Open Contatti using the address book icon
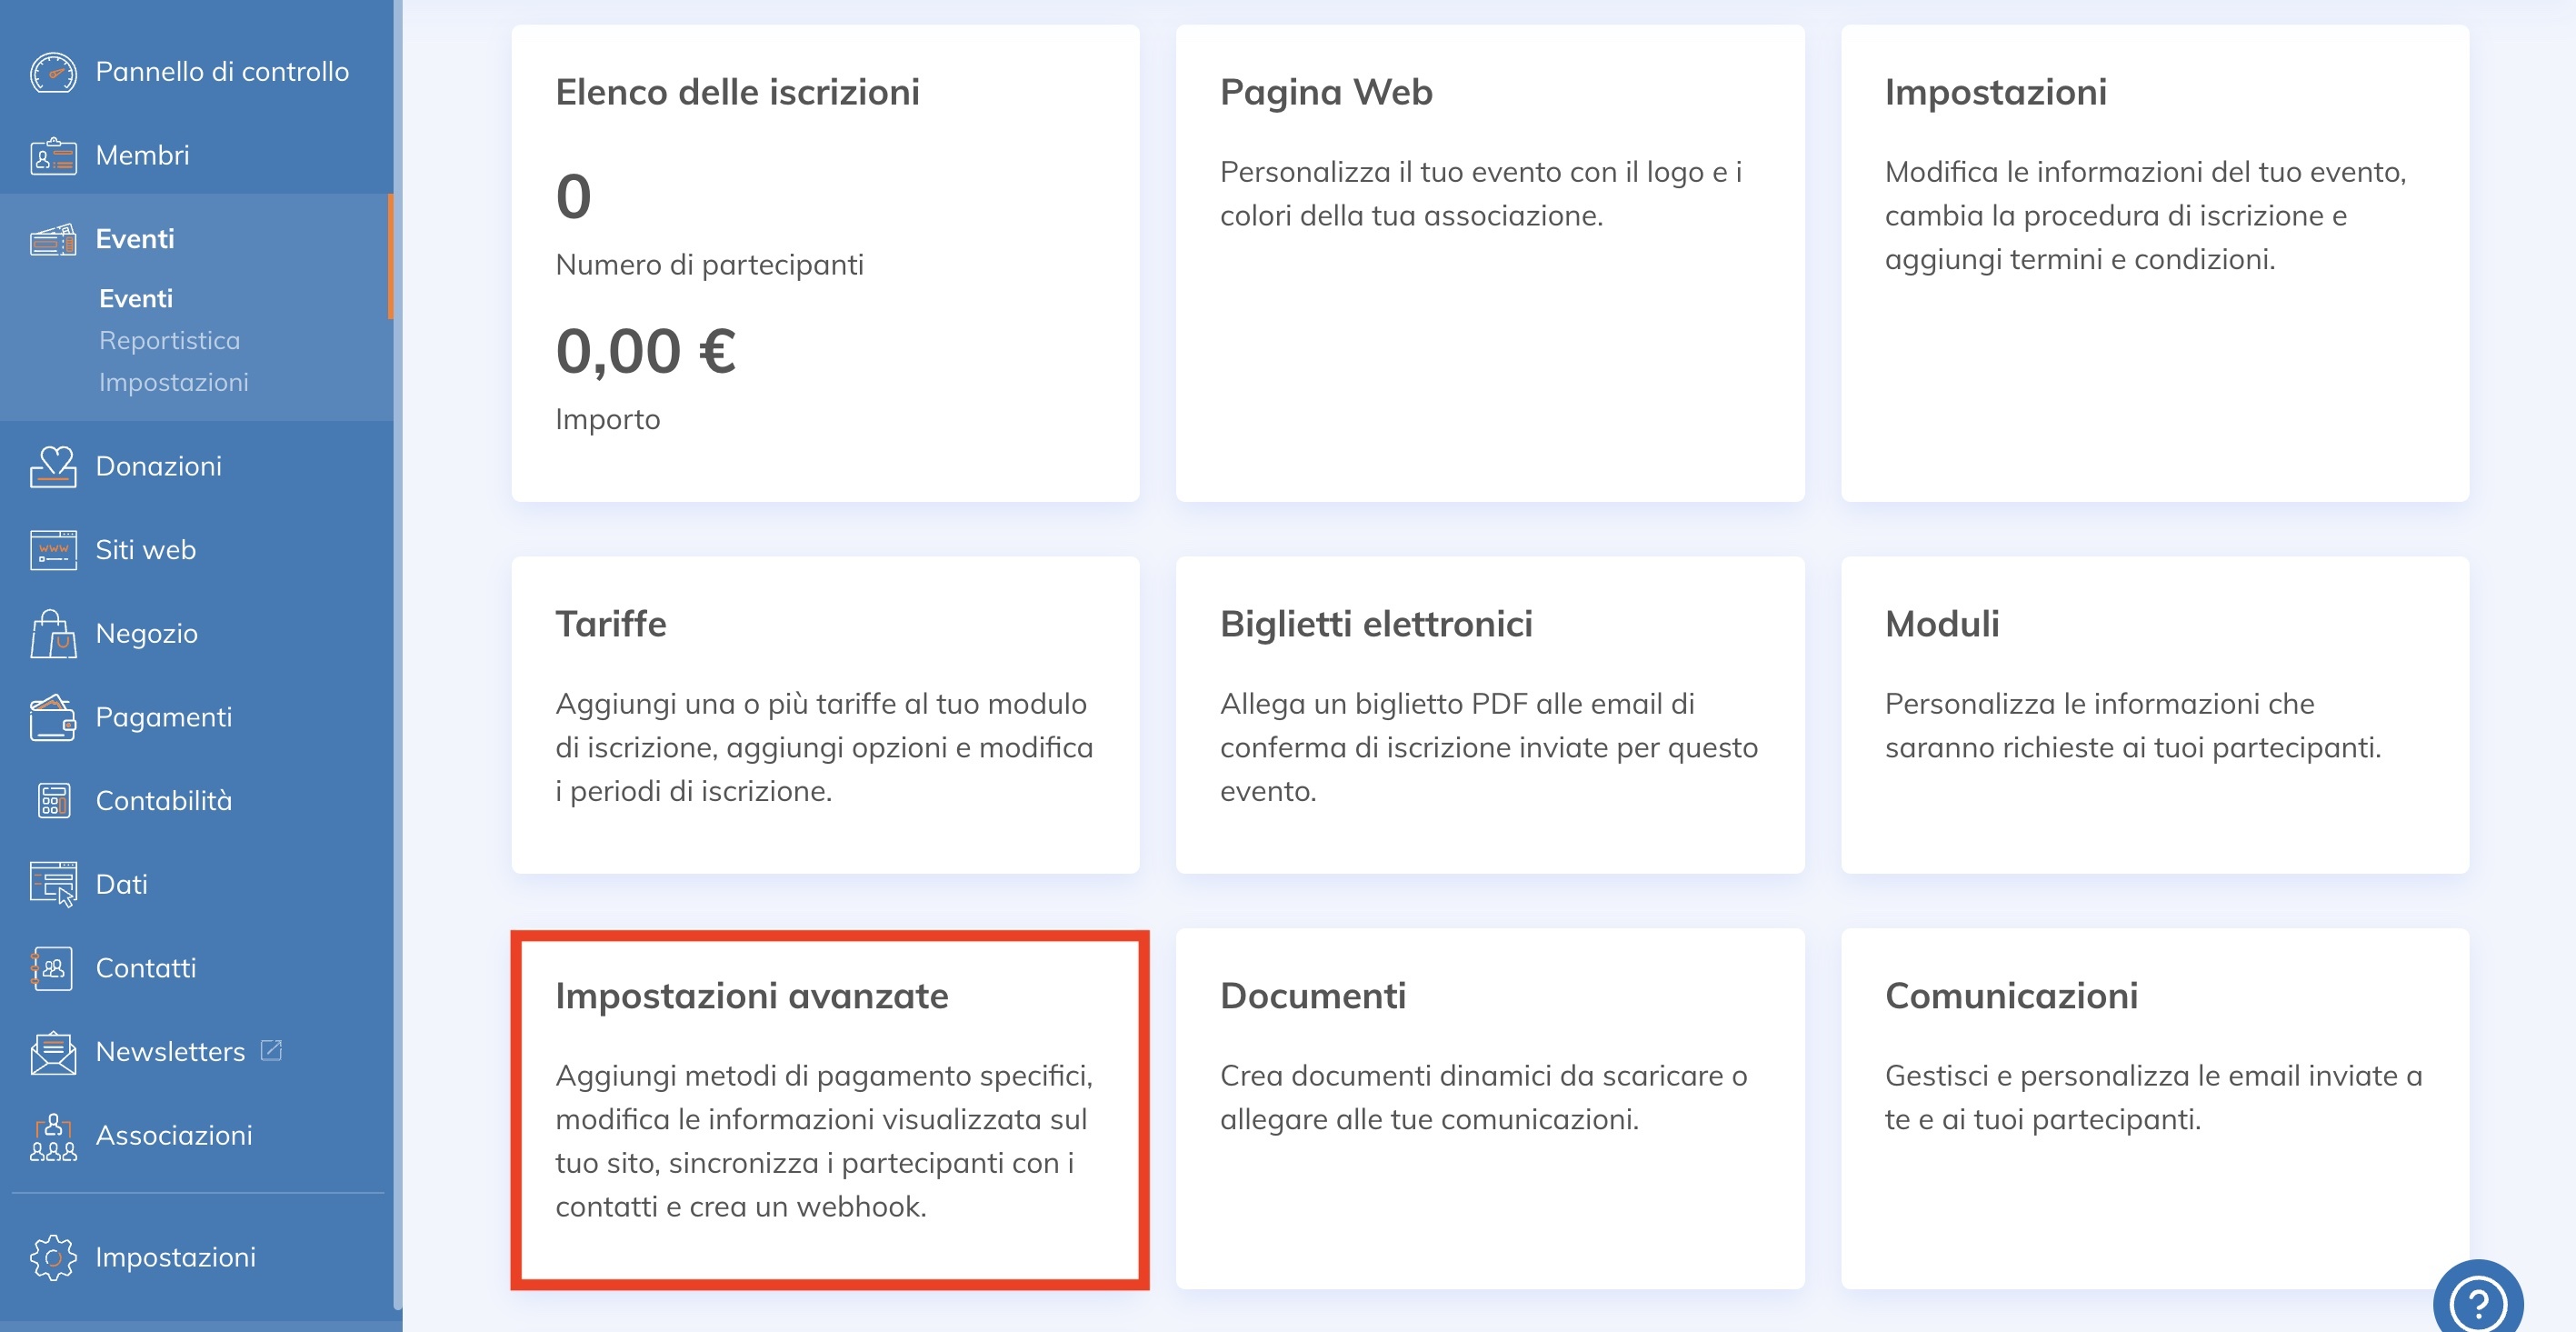 pyautogui.click(x=53, y=967)
